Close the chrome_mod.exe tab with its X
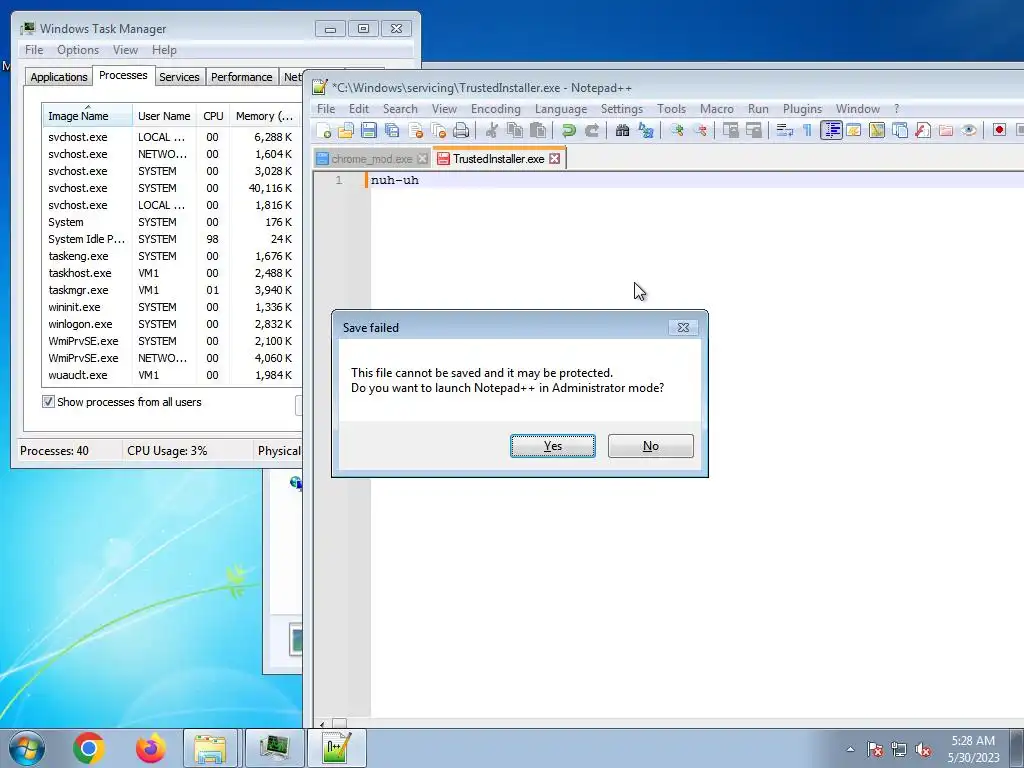Screen dimensions: 1024x768 click(423, 159)
